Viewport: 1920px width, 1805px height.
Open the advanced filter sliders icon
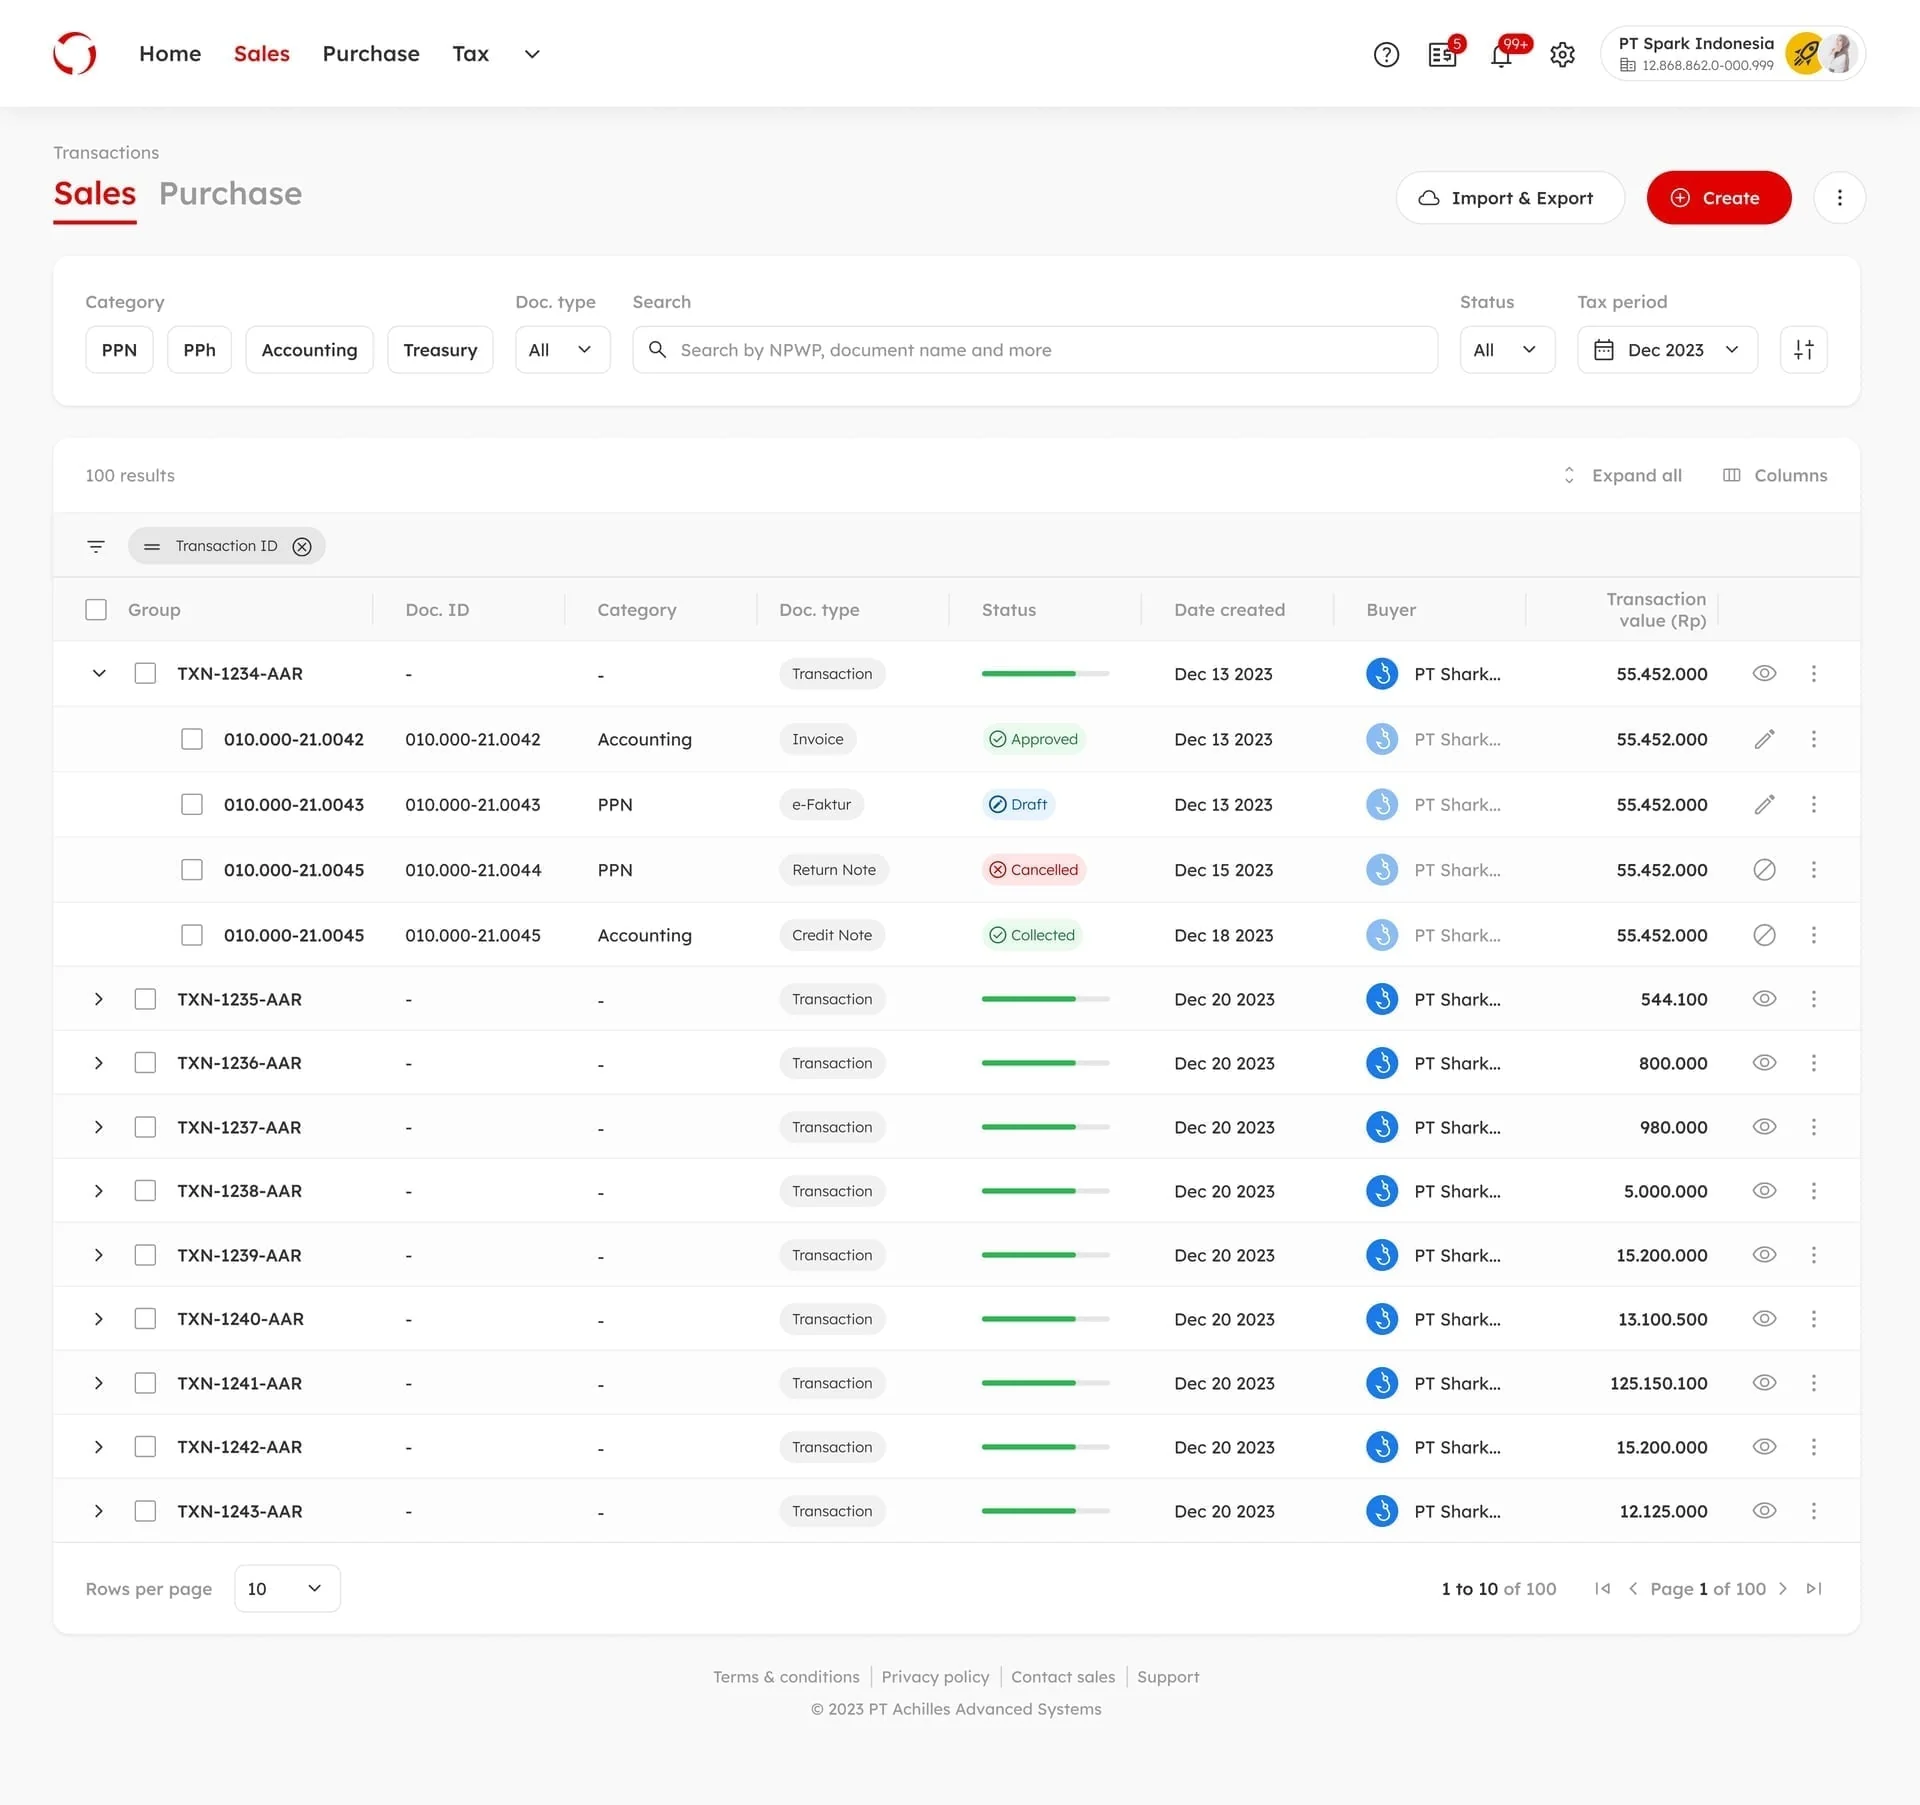tap(1803, 350)
